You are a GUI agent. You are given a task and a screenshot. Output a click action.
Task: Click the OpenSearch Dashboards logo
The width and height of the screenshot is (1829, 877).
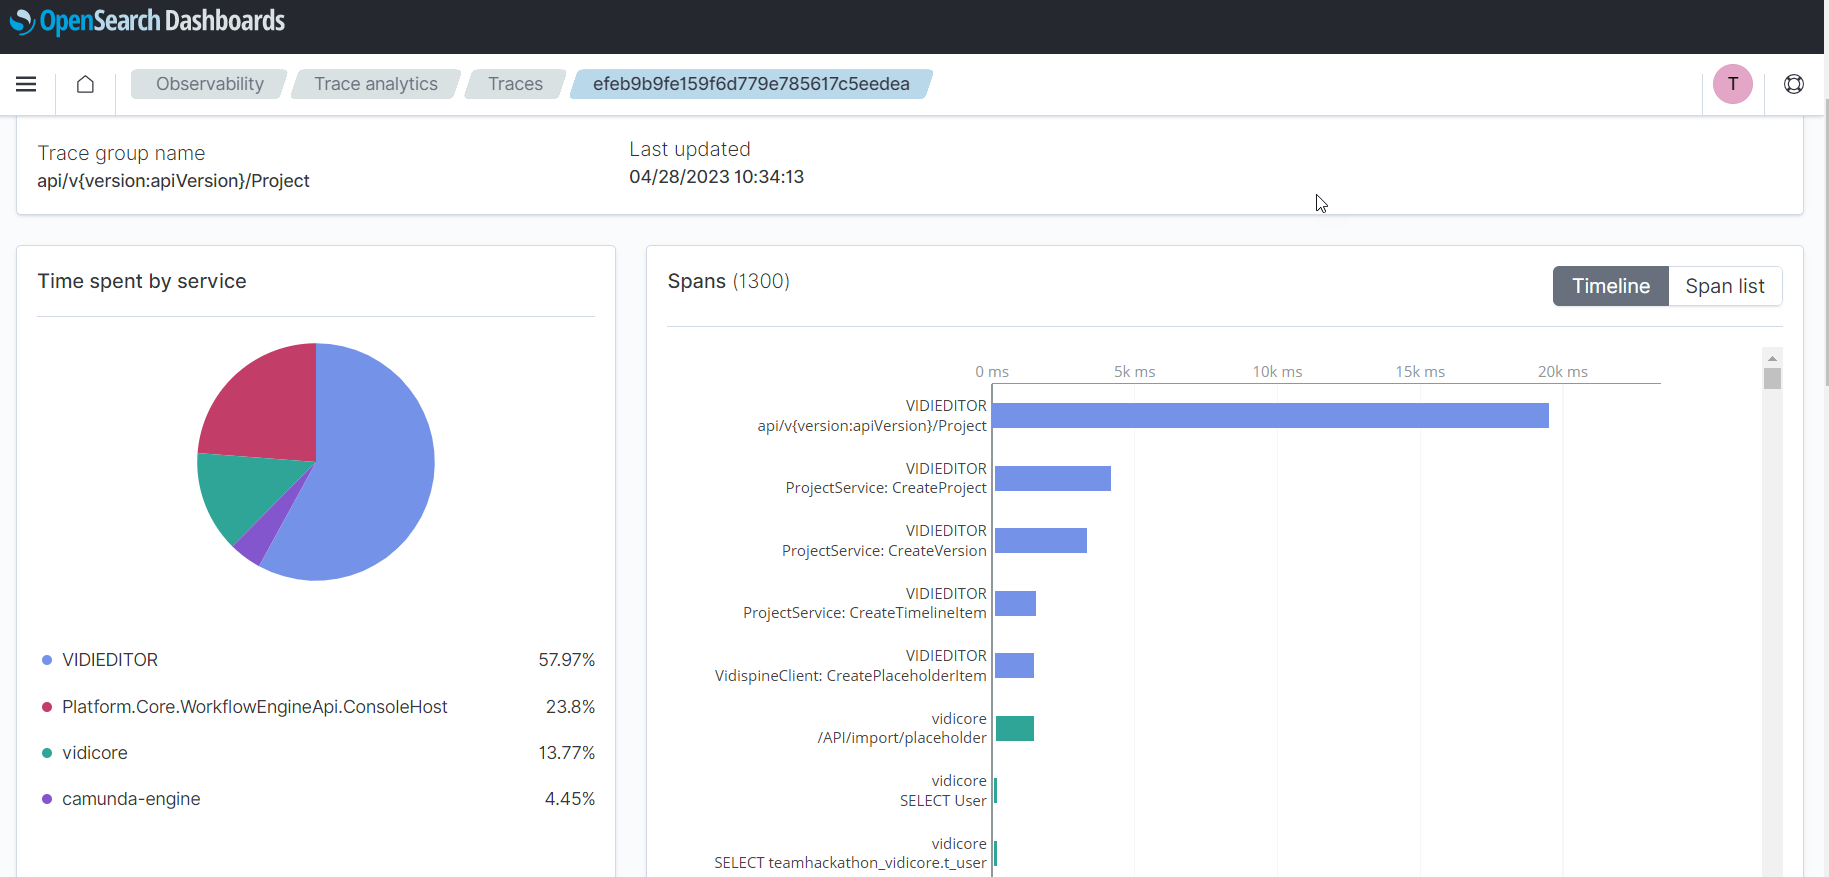147,21
